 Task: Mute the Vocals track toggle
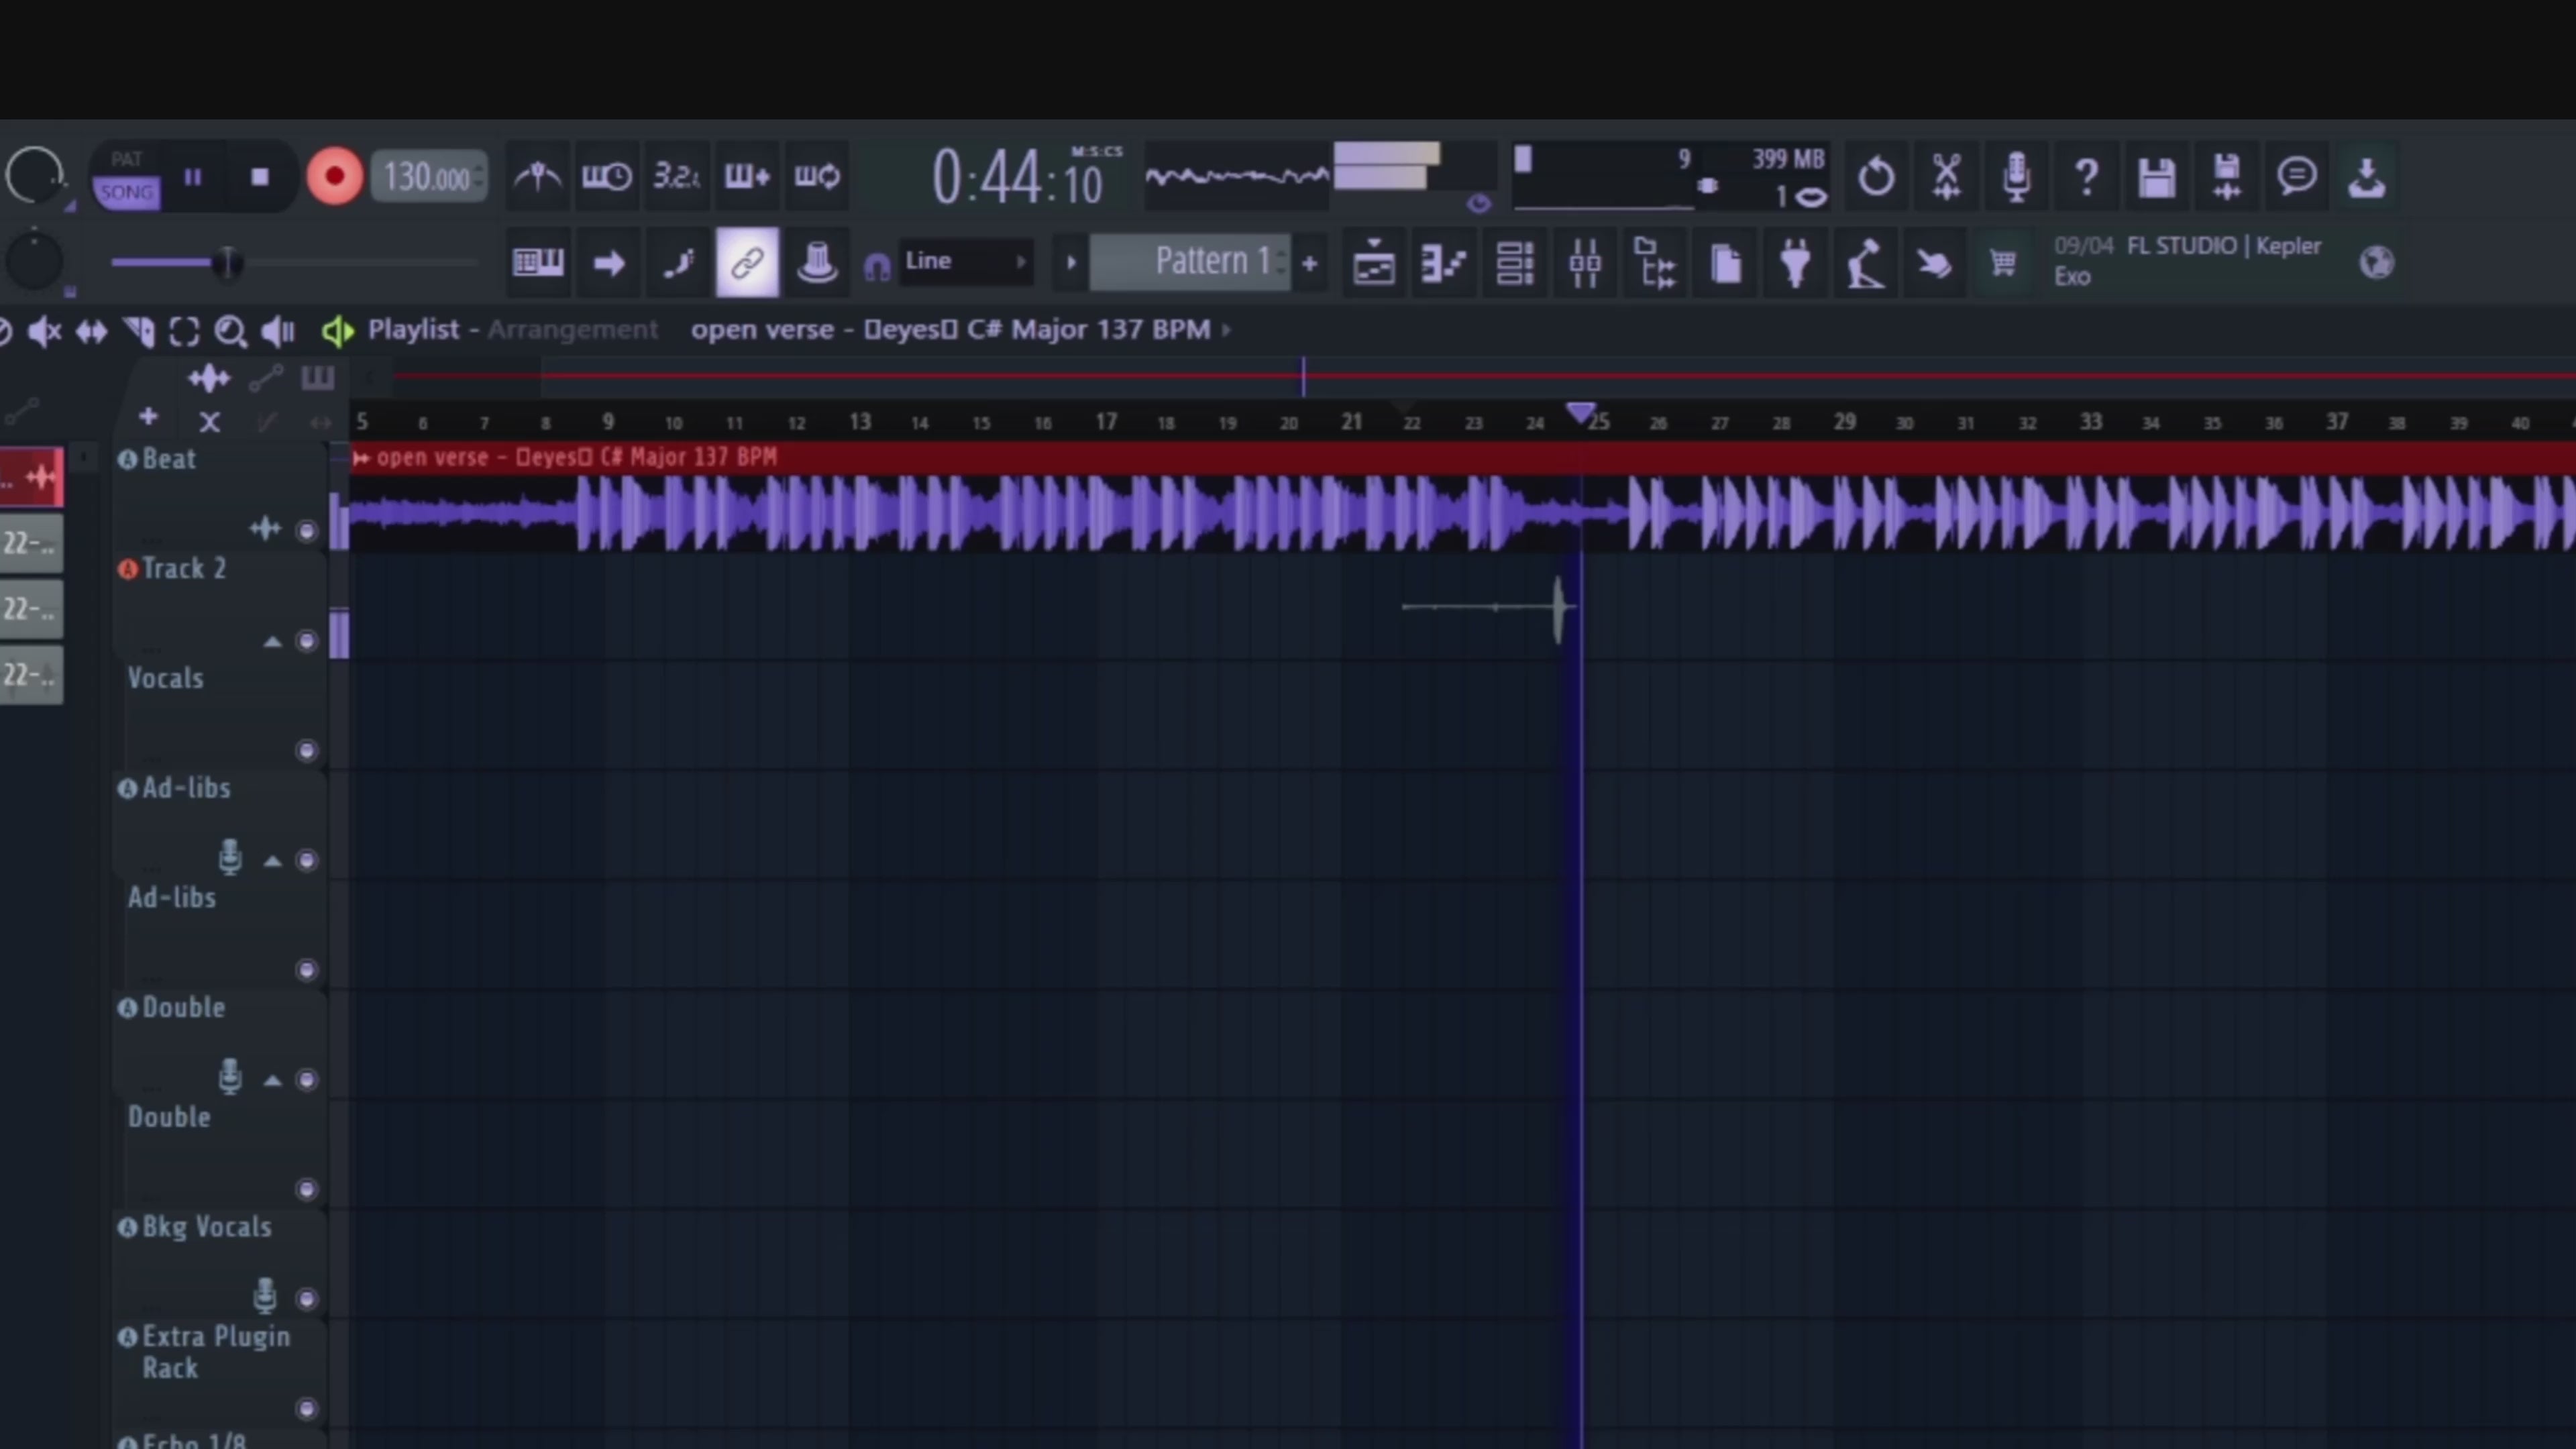(x=307, y=751)
